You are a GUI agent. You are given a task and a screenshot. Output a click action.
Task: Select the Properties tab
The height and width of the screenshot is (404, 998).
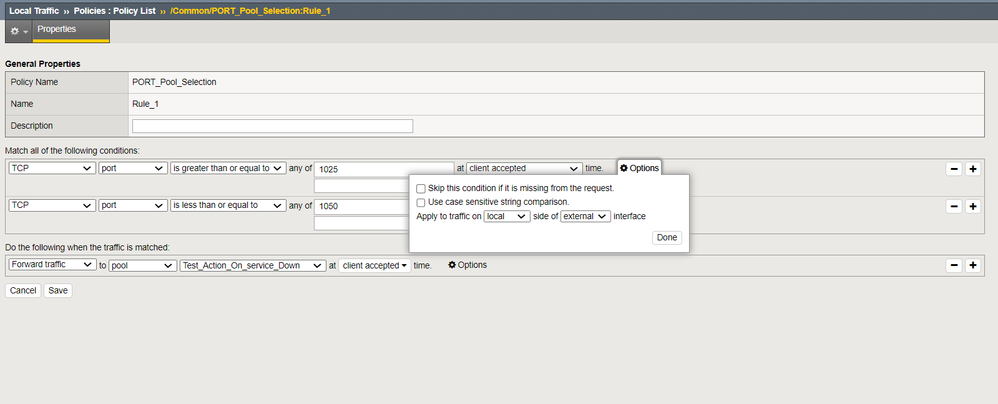(57, 30)
